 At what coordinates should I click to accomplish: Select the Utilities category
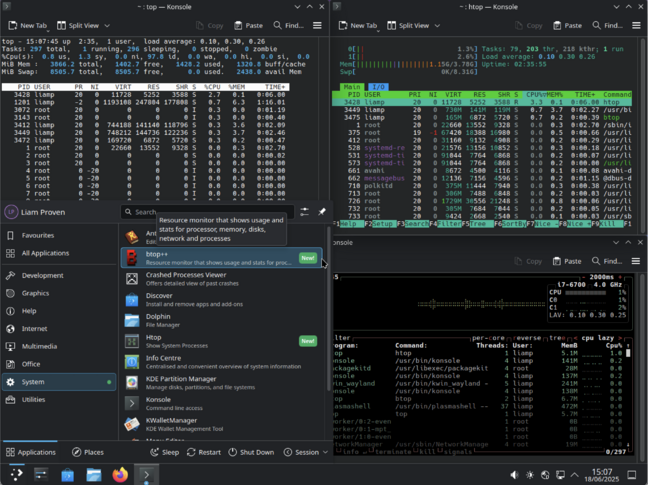coord(59,400)
